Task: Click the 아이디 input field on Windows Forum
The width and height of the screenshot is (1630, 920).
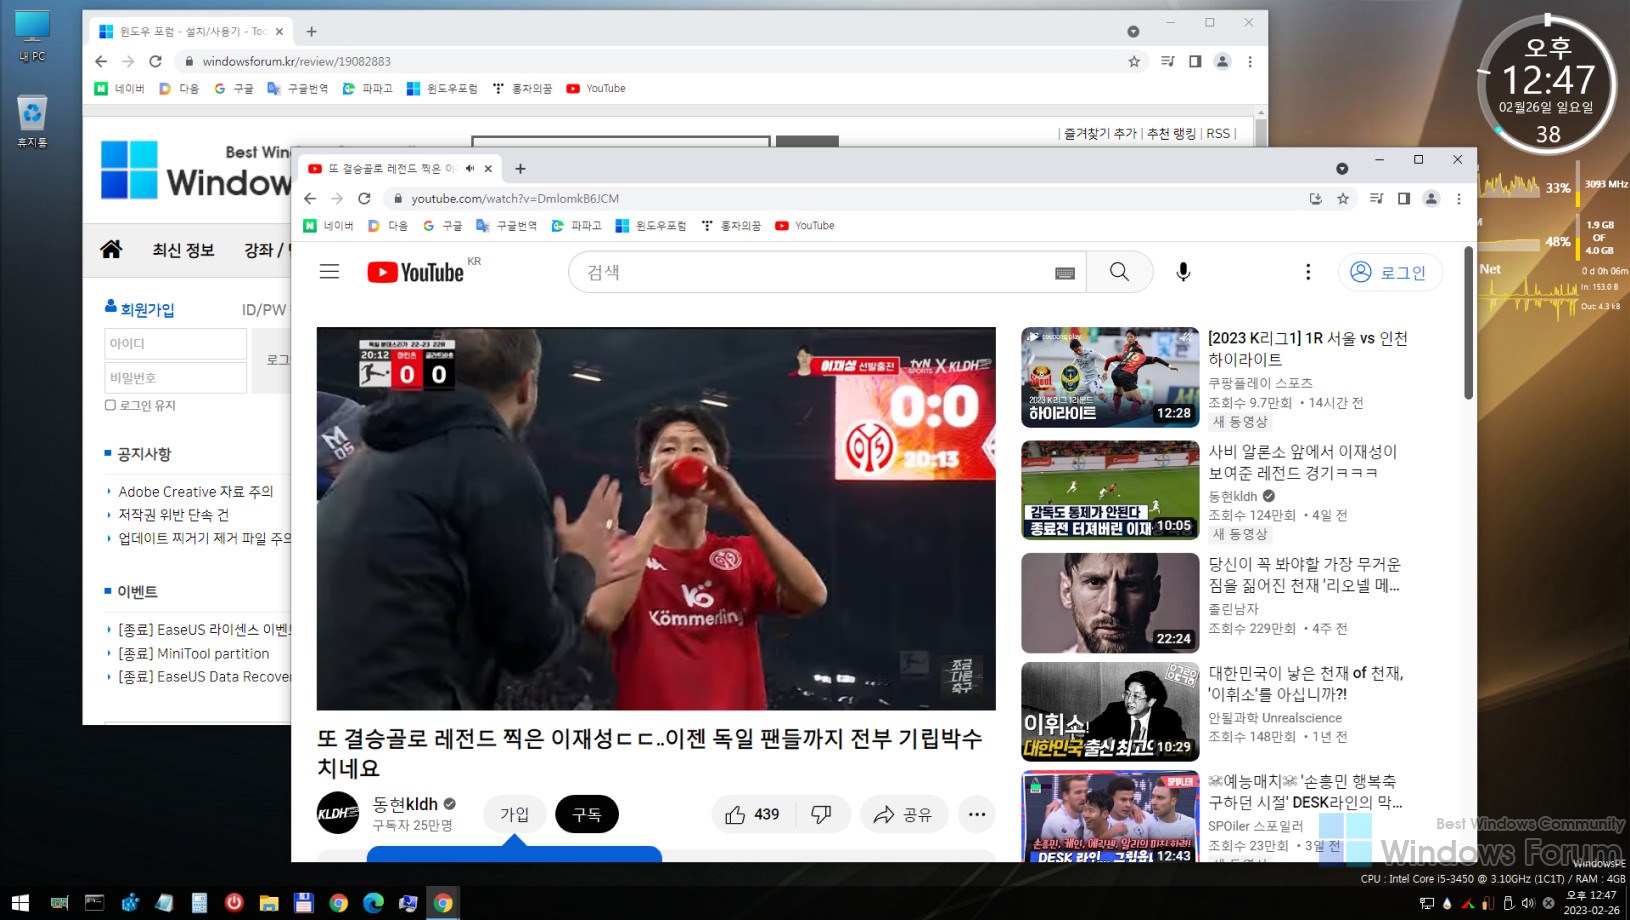Action: point(175,343)
